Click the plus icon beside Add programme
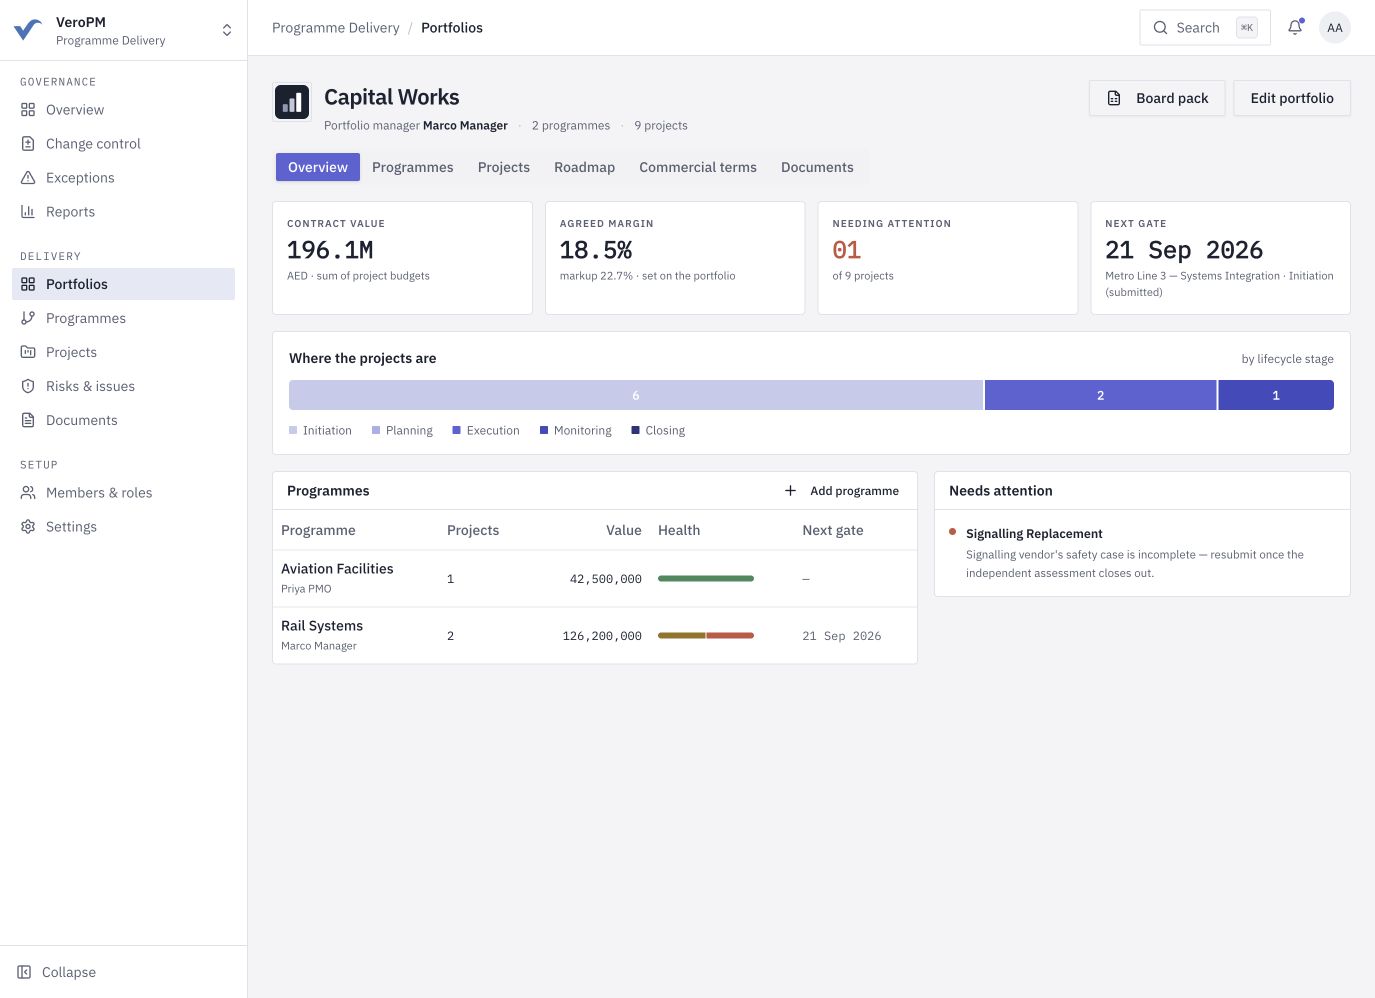 click(790, 491)
